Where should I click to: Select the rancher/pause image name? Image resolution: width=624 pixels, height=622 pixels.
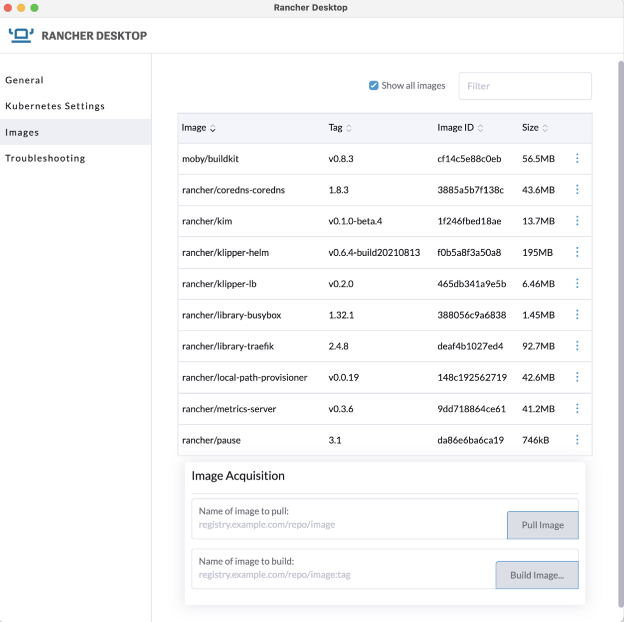click(x=211, y=440)
